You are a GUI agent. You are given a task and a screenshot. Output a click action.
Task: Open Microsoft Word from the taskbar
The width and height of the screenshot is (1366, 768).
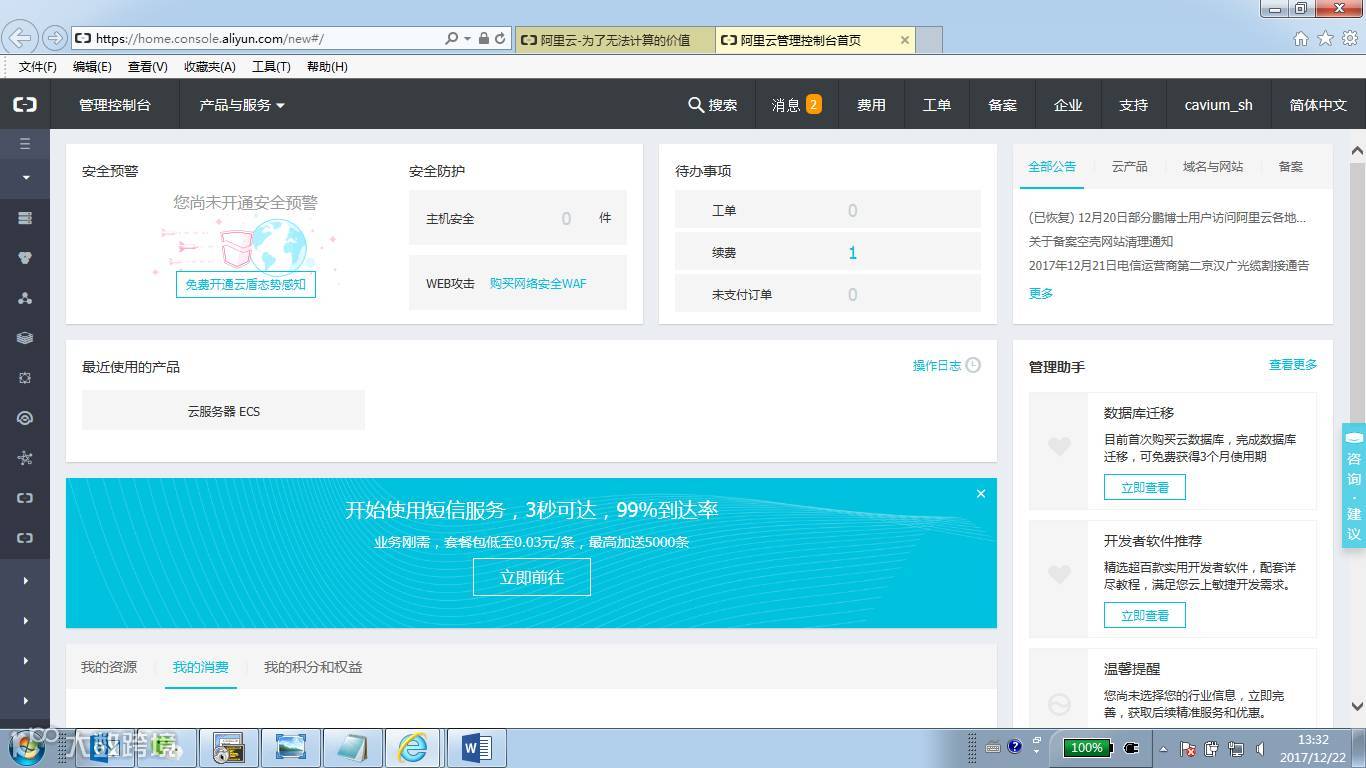pos(476,747)
